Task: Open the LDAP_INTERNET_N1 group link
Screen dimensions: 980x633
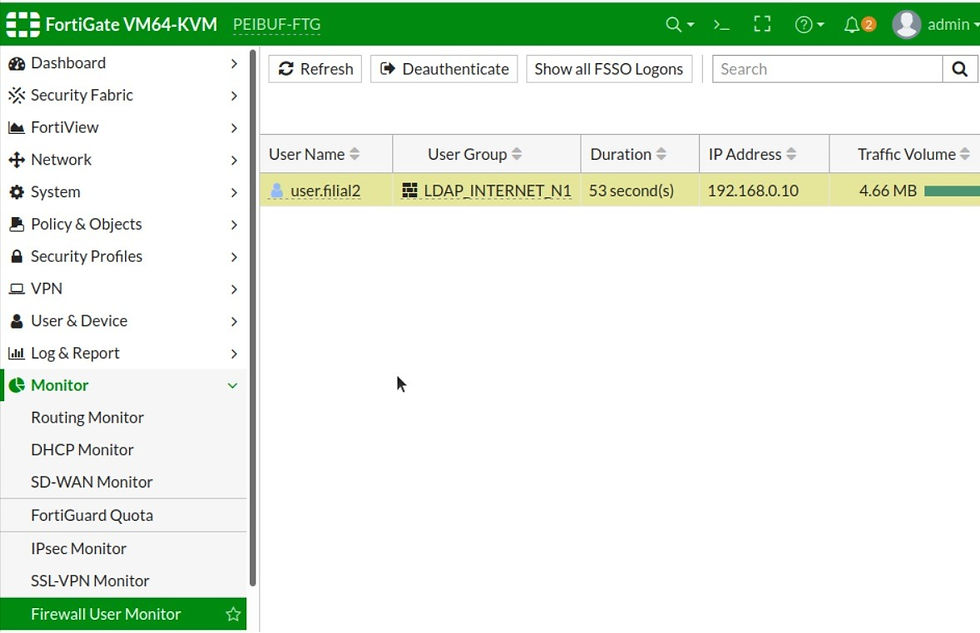Action: coord(498,191)
